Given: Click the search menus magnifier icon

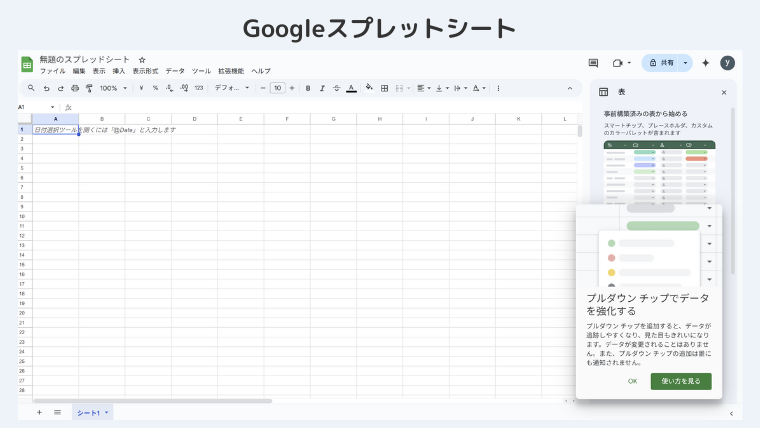Looking at the screenshot, I should (31, 88).
